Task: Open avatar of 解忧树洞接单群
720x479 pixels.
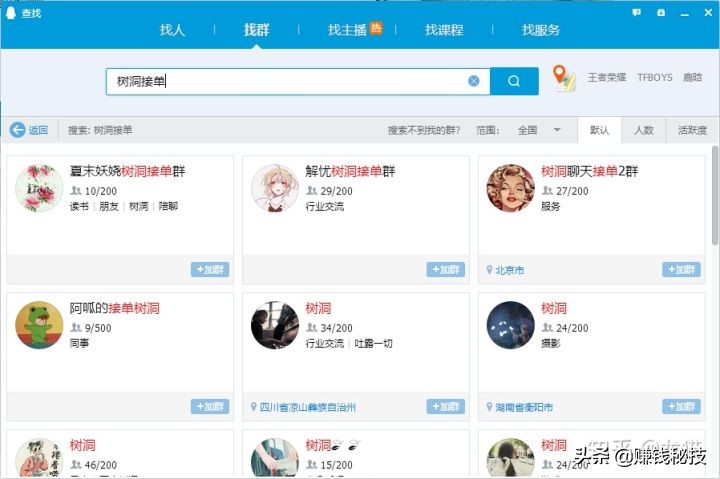Action: 275,188
